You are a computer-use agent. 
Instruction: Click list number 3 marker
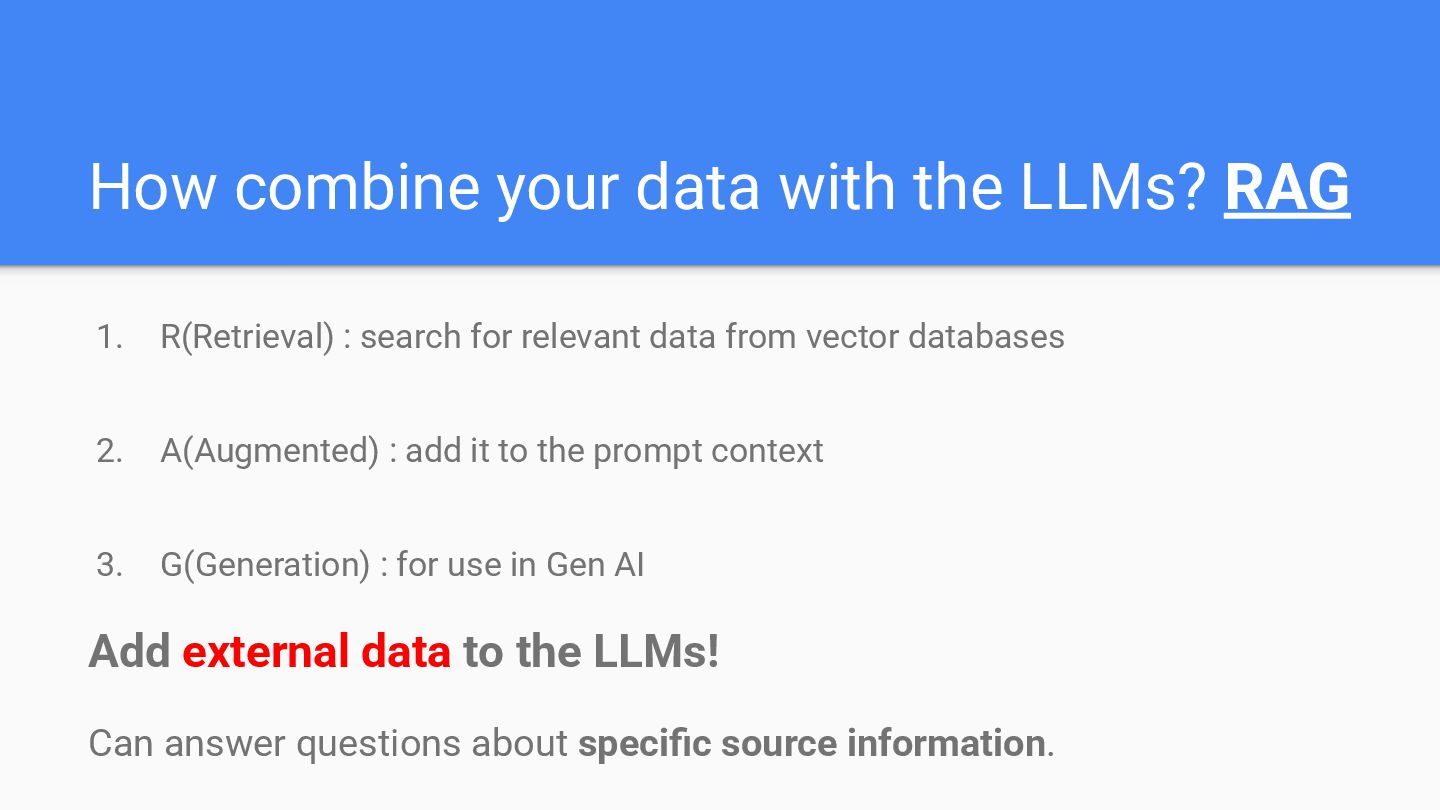(110, 565)
